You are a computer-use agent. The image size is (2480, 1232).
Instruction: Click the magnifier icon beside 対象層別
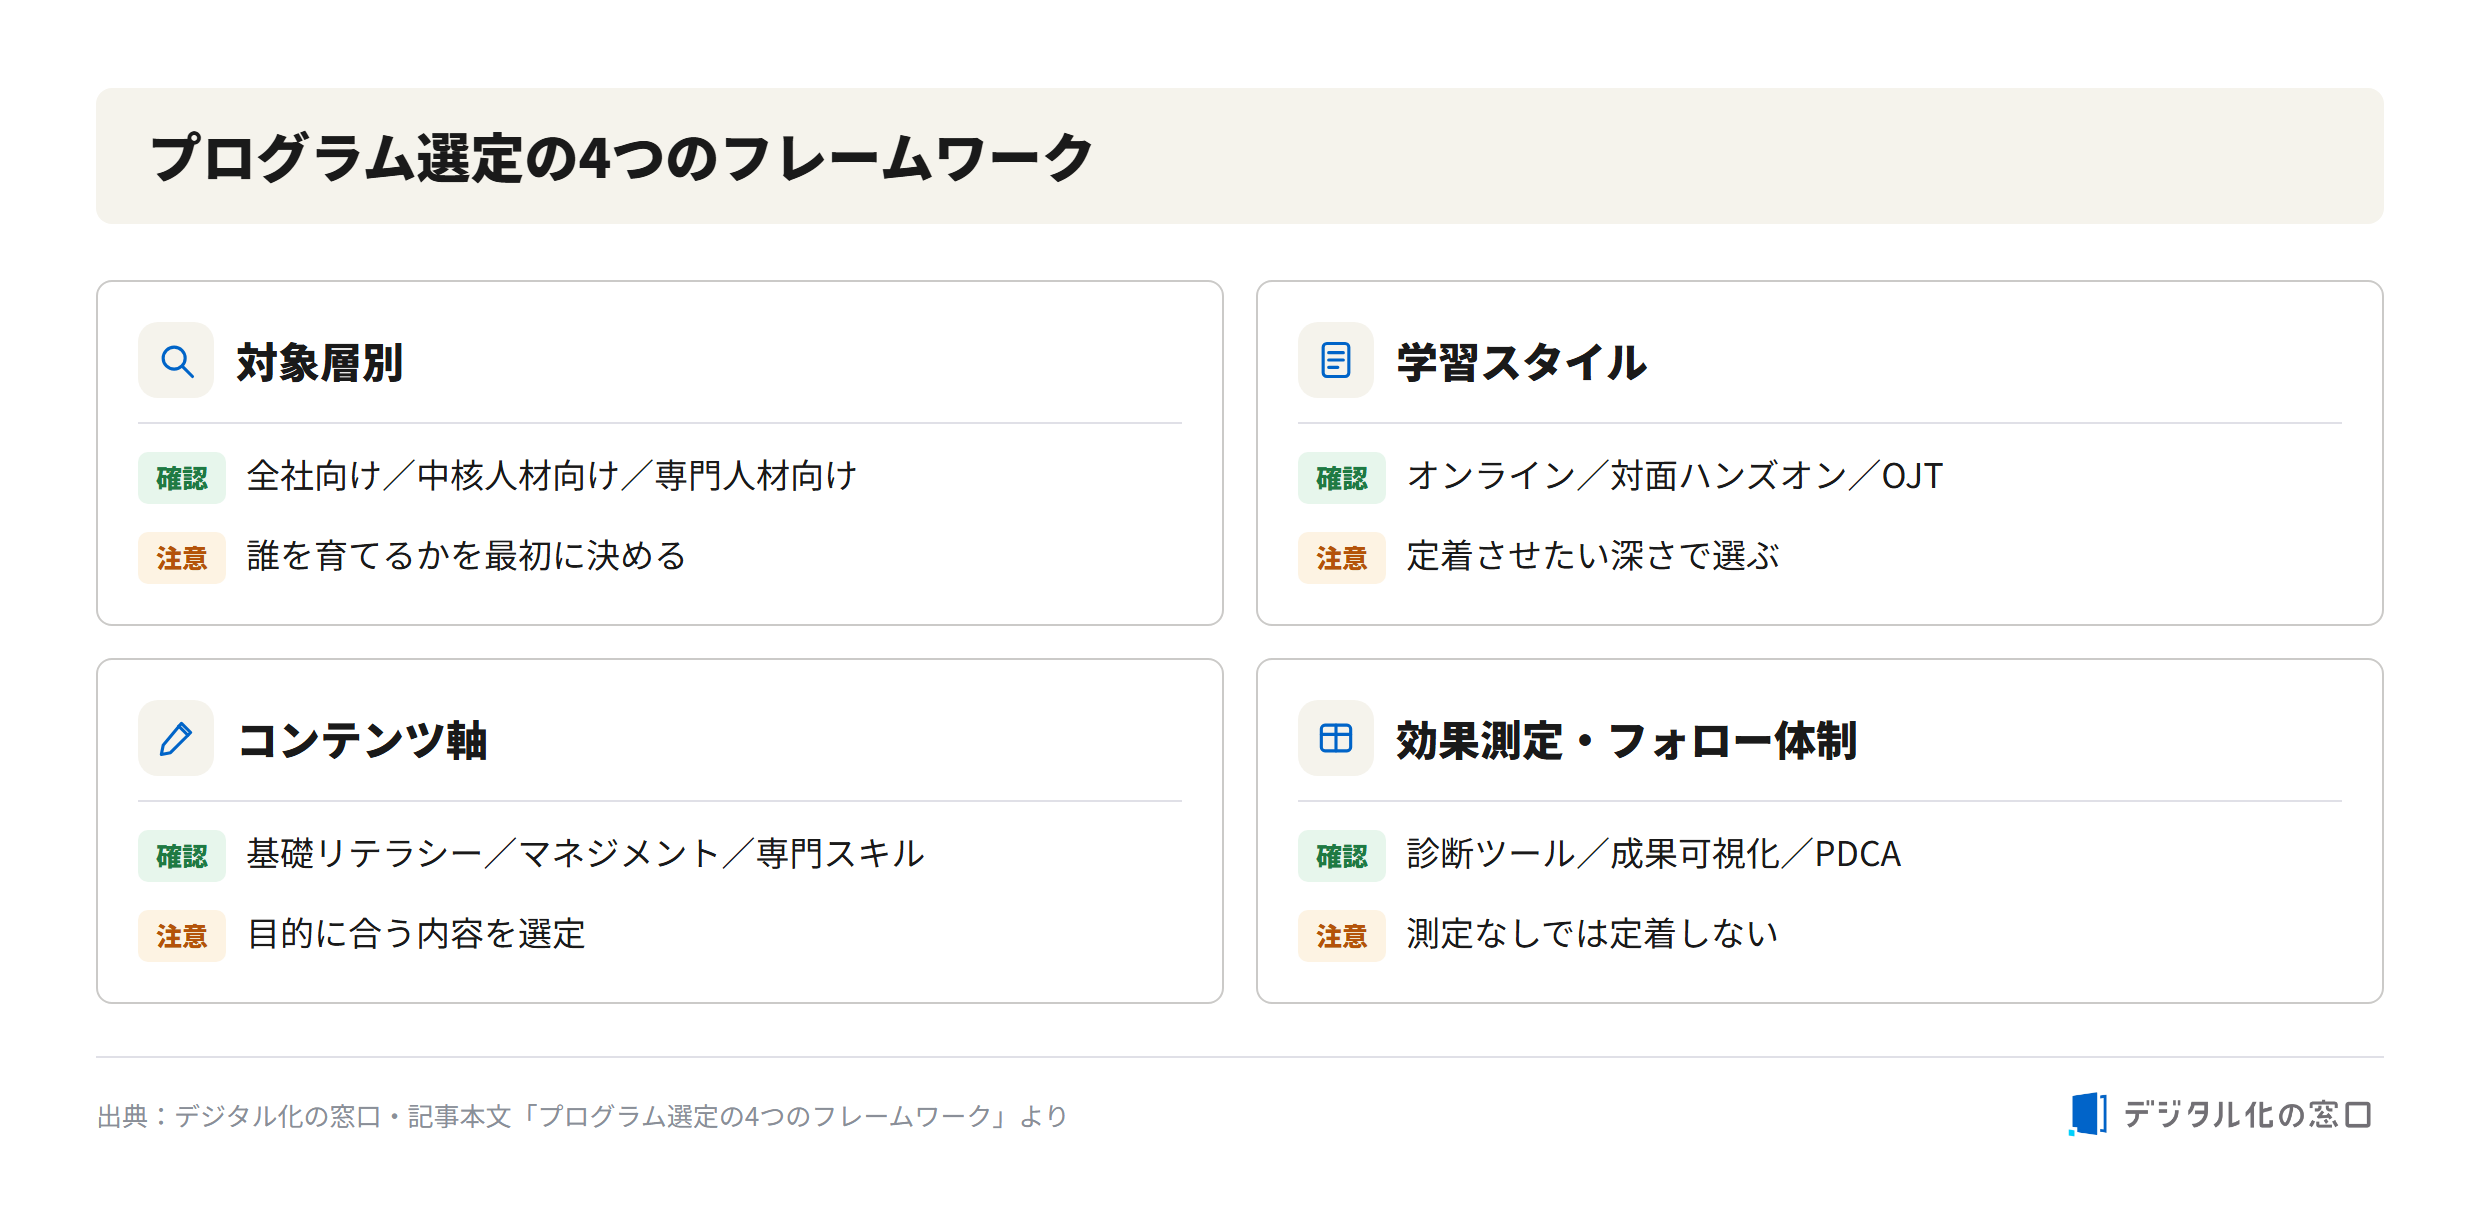click(176, 360)
